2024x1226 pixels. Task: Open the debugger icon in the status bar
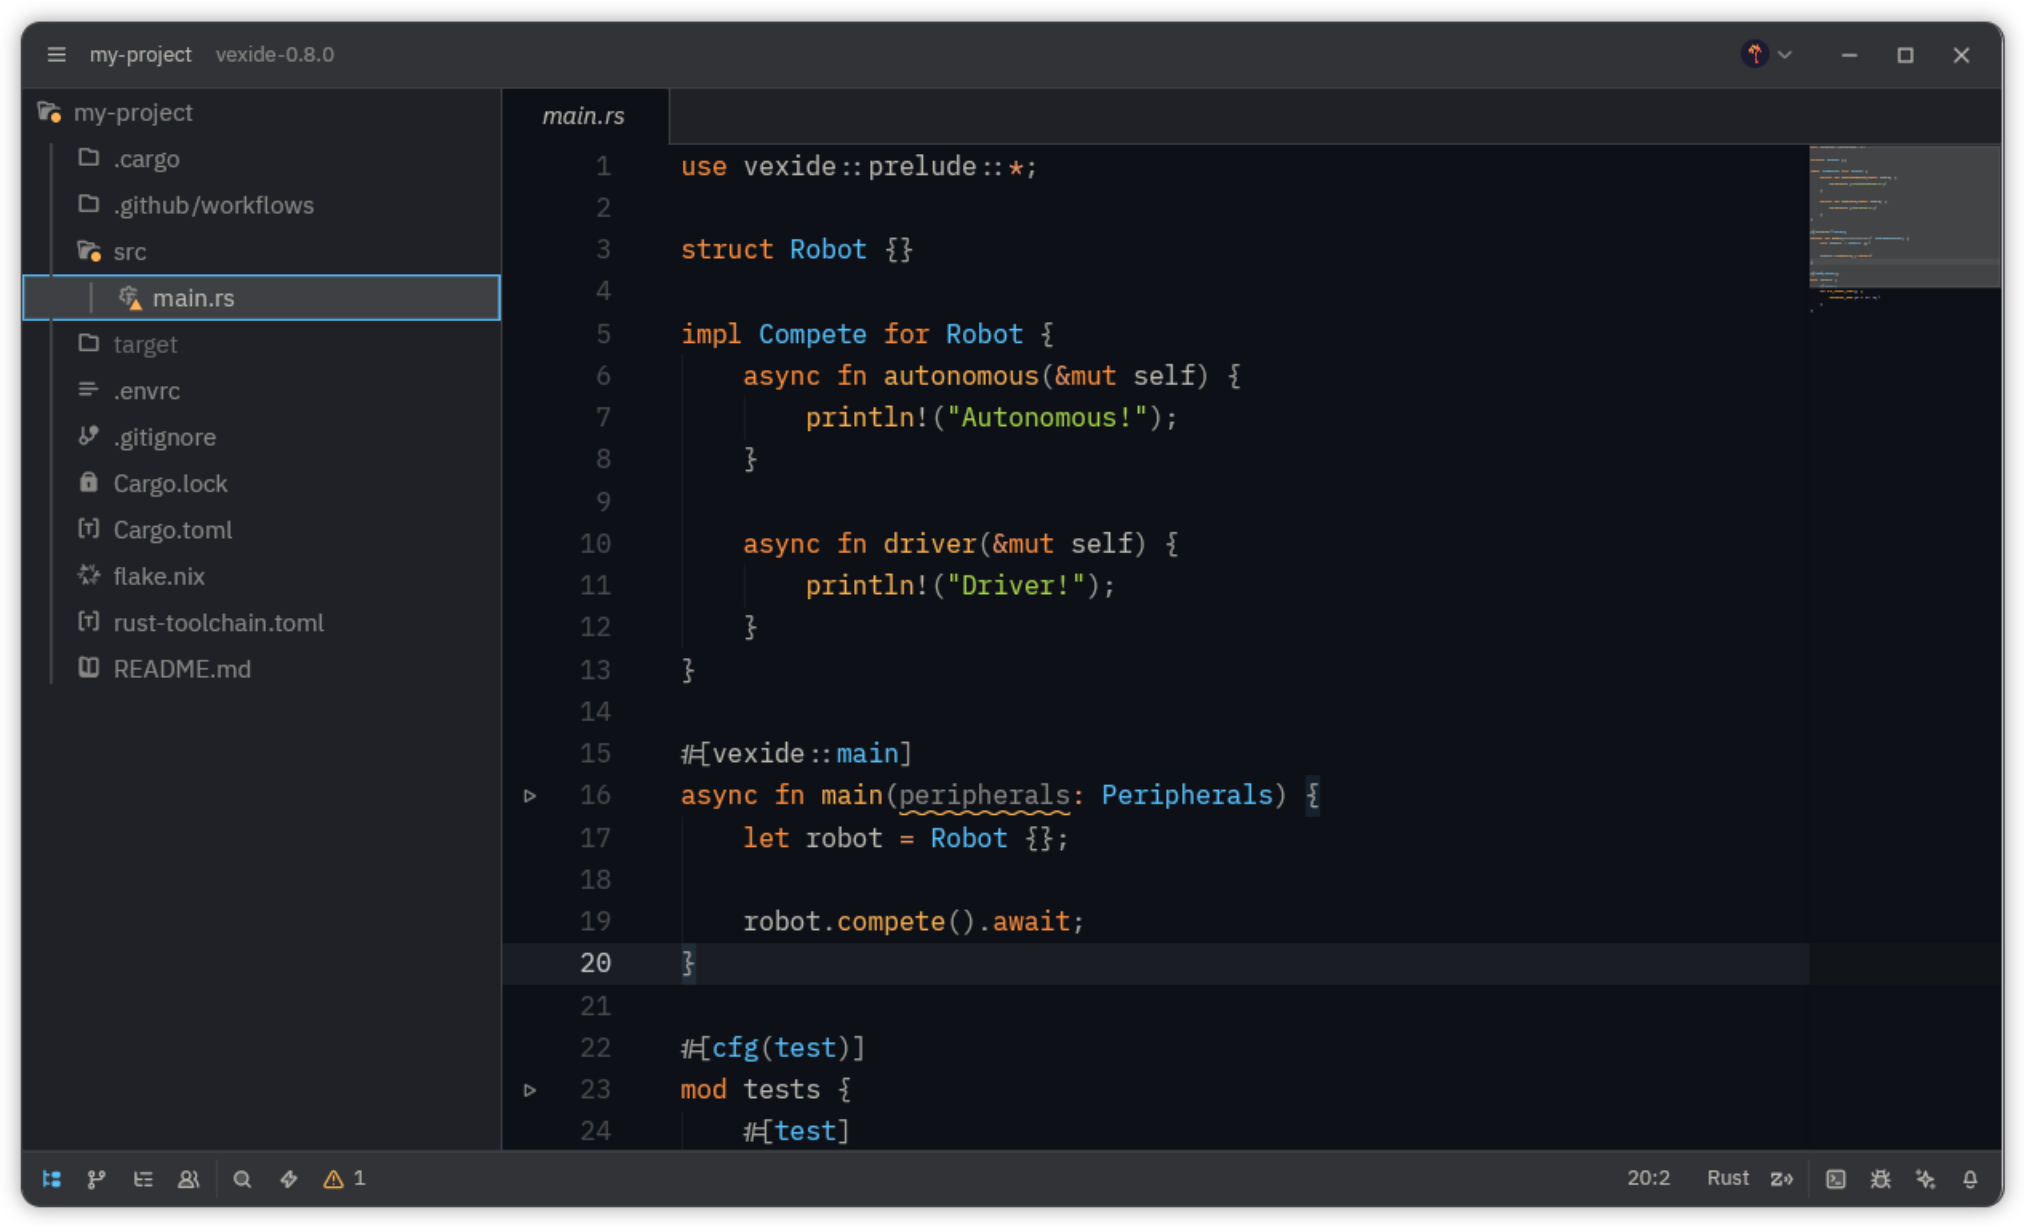click(x=1881, y=1179)
